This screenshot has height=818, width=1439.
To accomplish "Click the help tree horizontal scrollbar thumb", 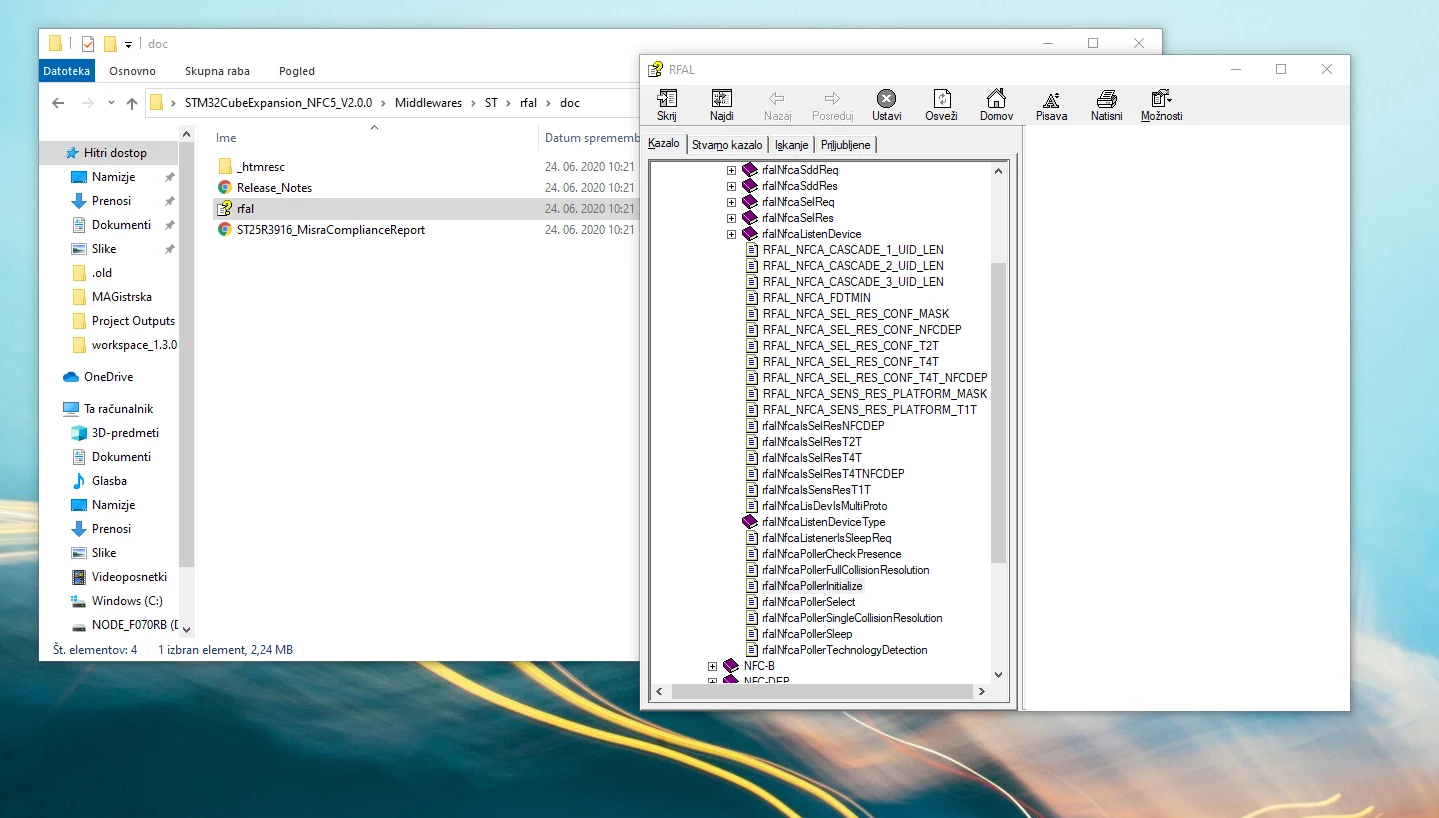I will pyautogui.click(x=822, y=691).
